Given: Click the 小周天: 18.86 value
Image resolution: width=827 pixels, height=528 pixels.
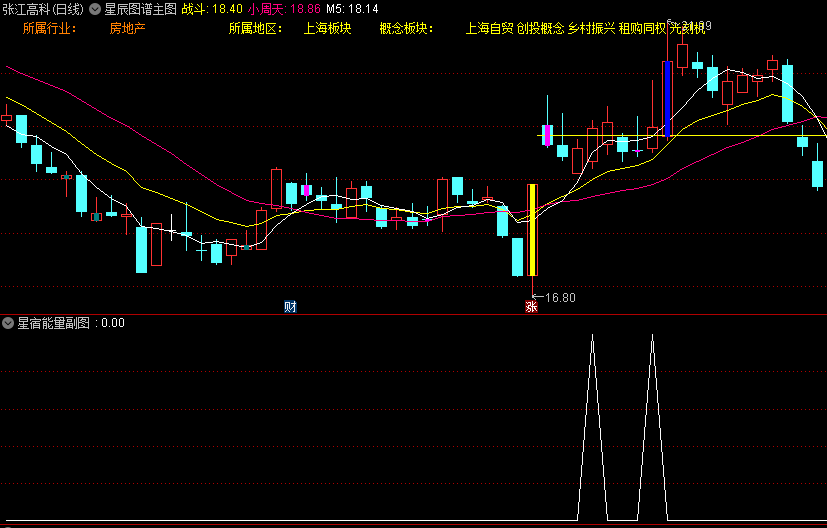Looking at the screenshot, I should [284, 9].
